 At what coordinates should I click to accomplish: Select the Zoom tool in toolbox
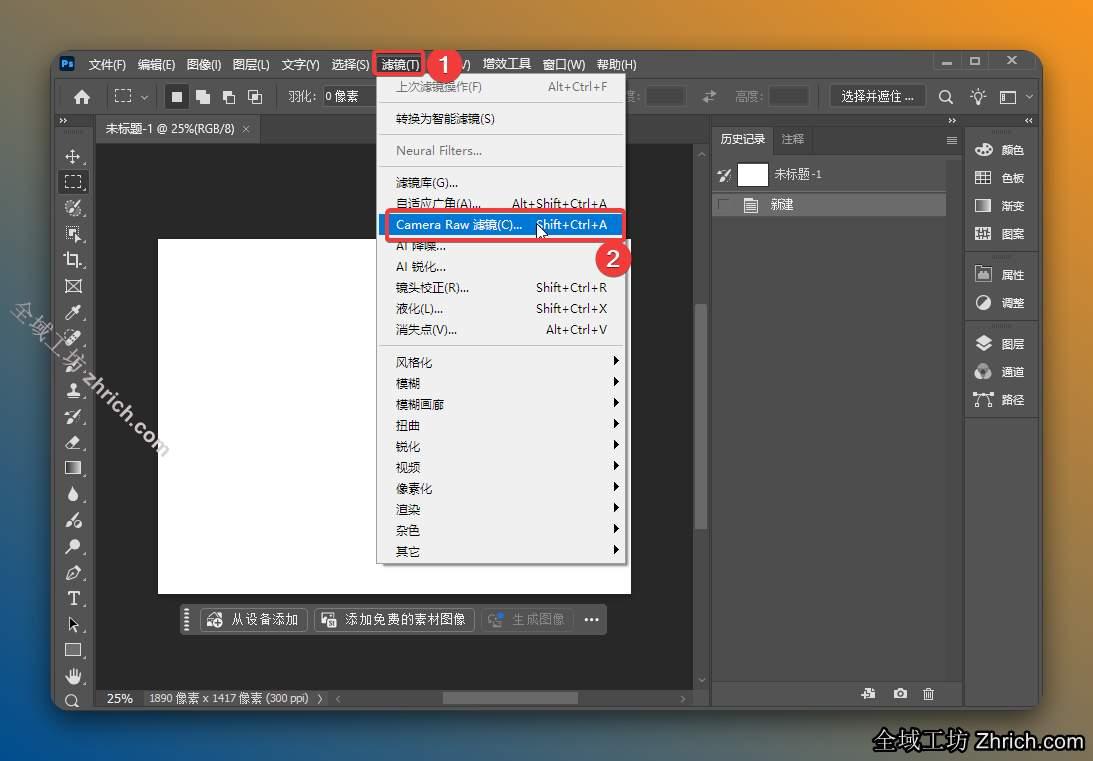tap(72, 700)
